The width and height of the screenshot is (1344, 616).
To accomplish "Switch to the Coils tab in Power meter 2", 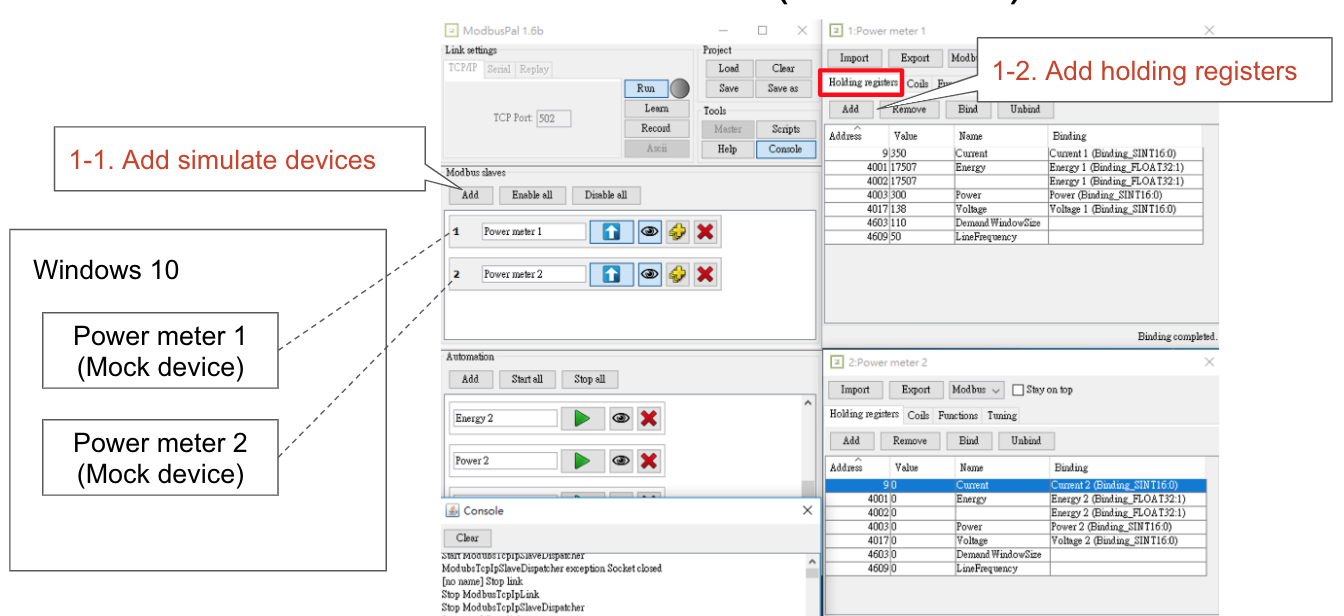I will (x=918, y=415).
